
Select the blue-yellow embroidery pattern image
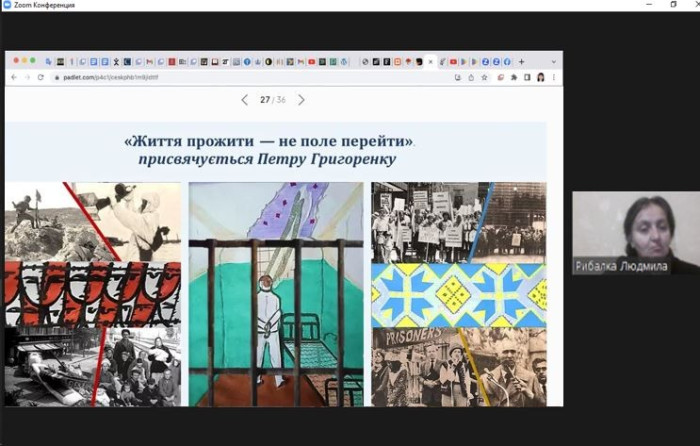459,295
